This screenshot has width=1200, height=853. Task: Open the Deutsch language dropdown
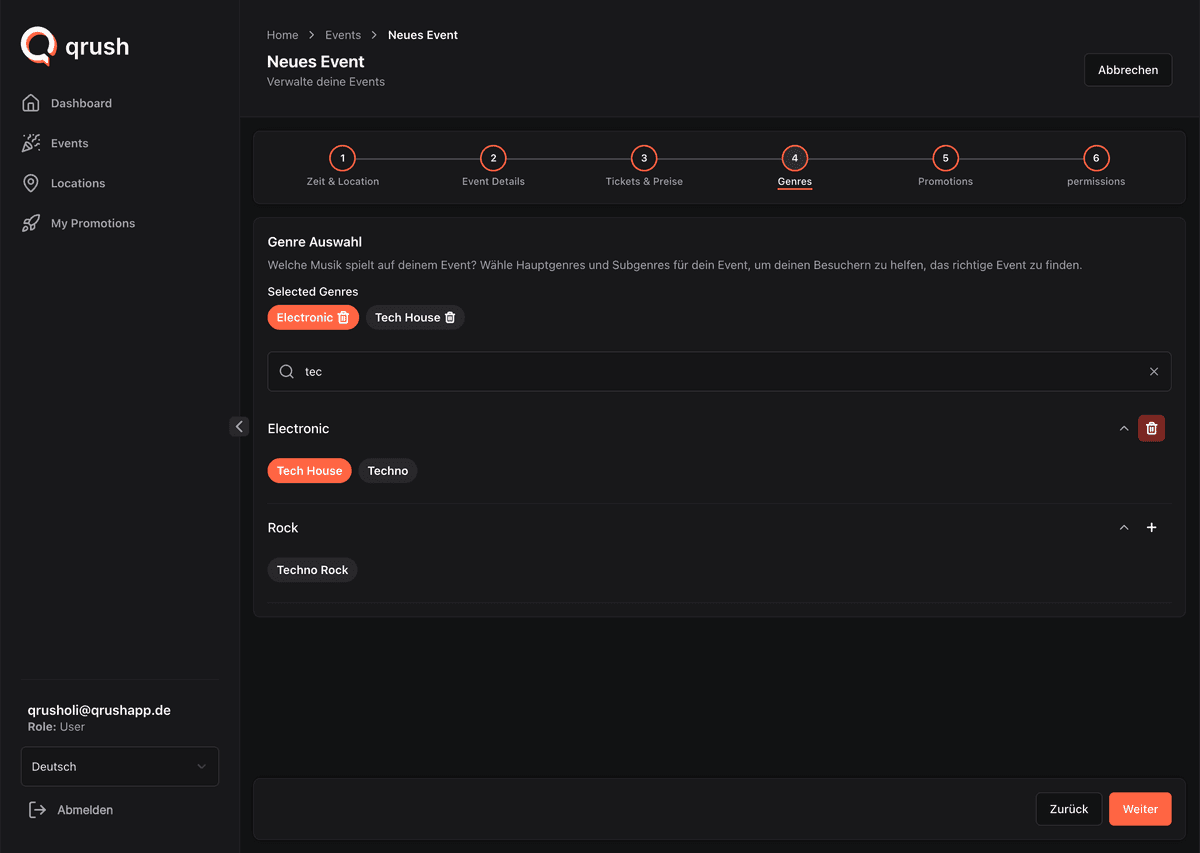point(120,766)
